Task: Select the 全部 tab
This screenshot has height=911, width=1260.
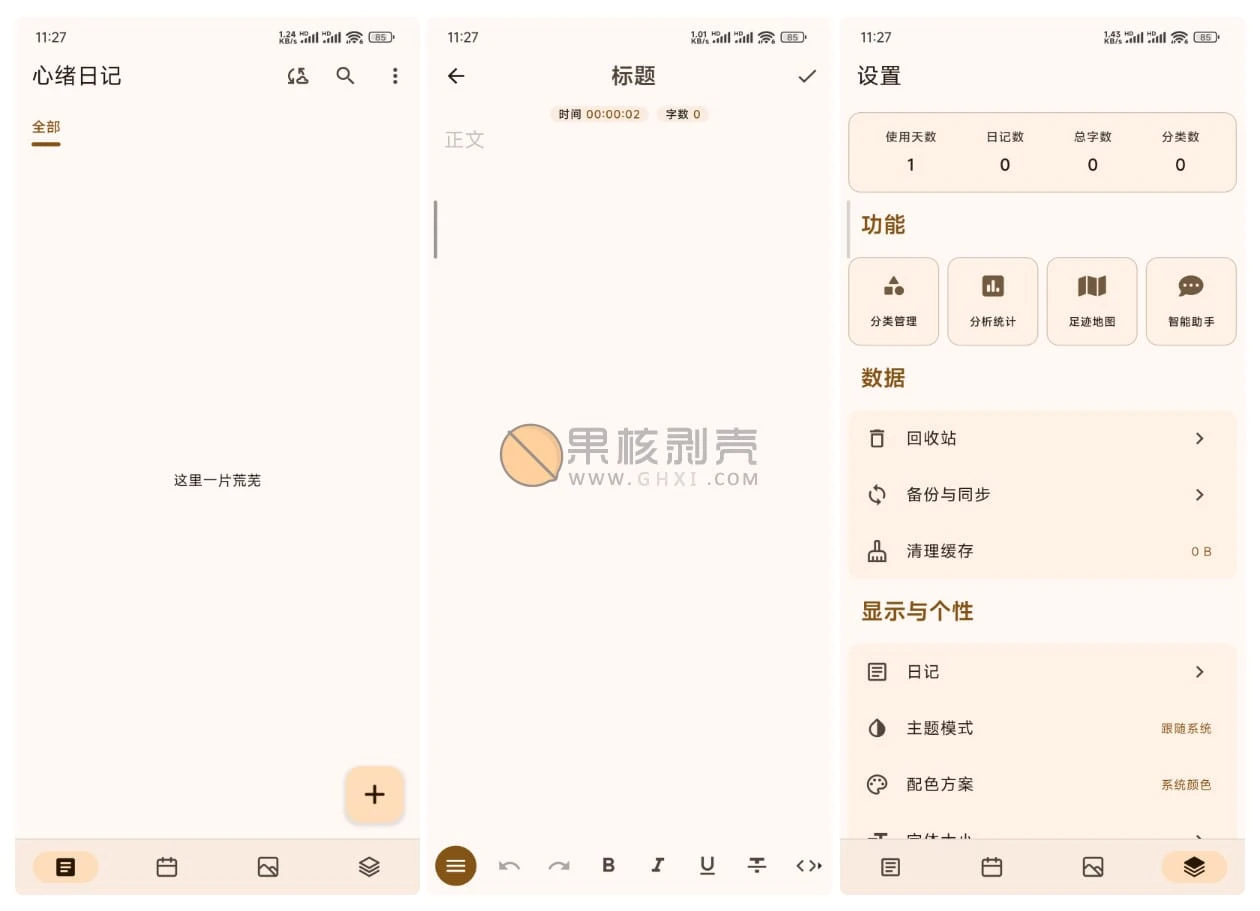Action: click(x=46, y=127)
